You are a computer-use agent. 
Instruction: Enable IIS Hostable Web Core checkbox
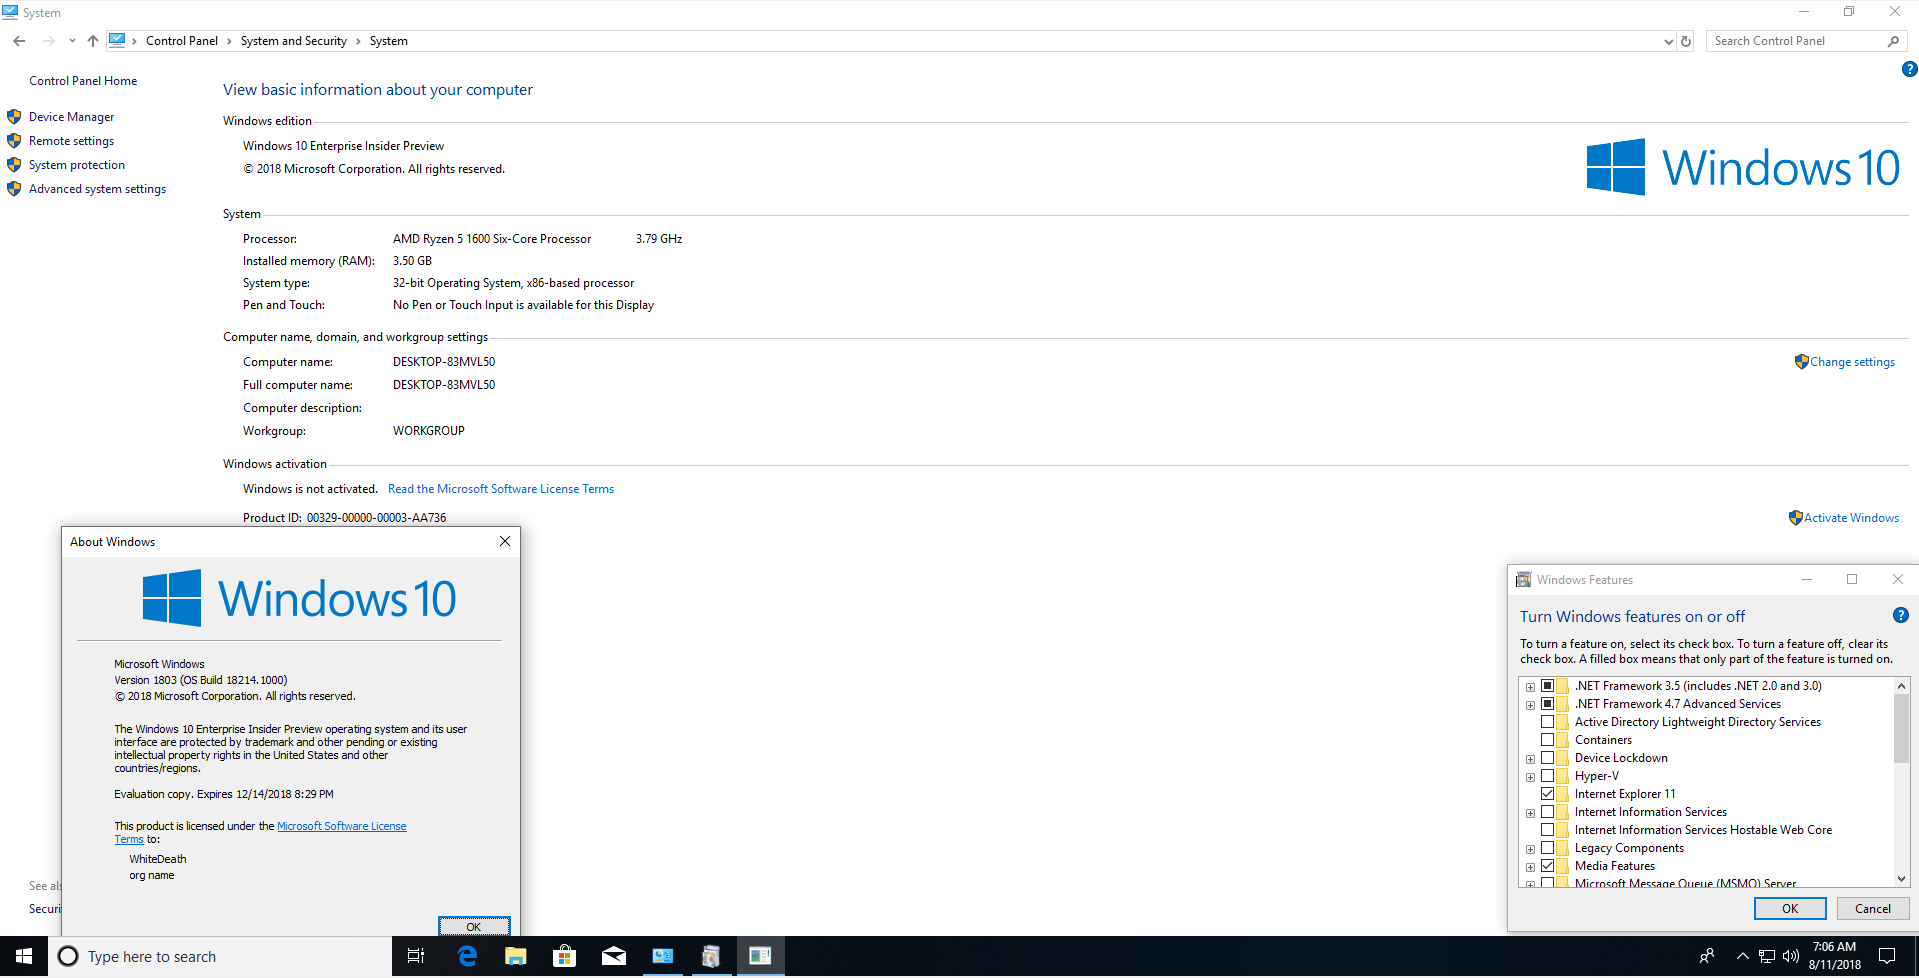coord(1547,830)
